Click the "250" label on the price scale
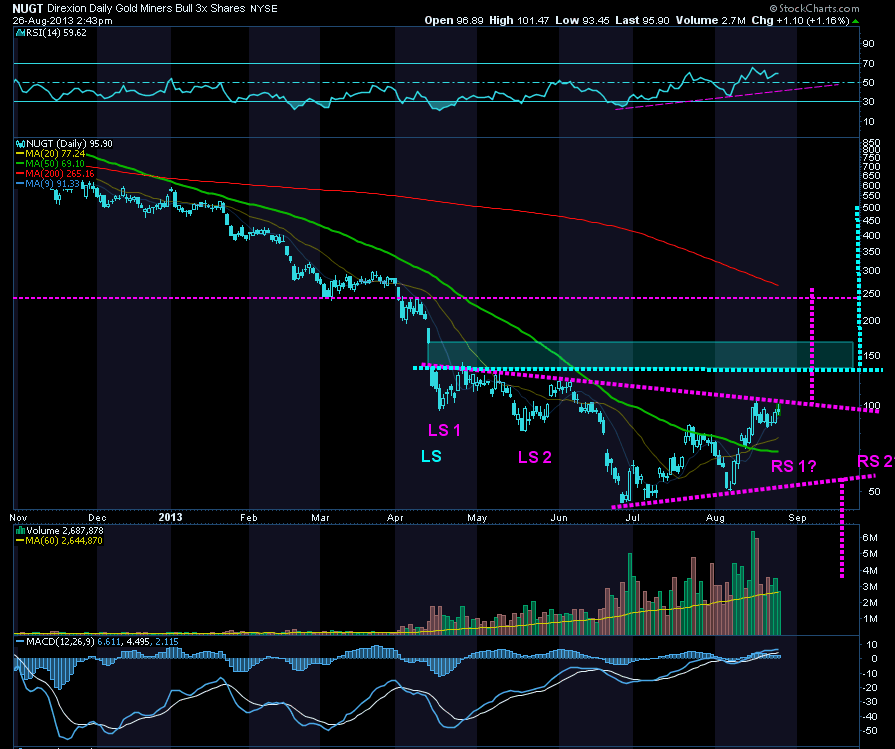Screen dimensions: 895x749 click(x=872, y=293)
